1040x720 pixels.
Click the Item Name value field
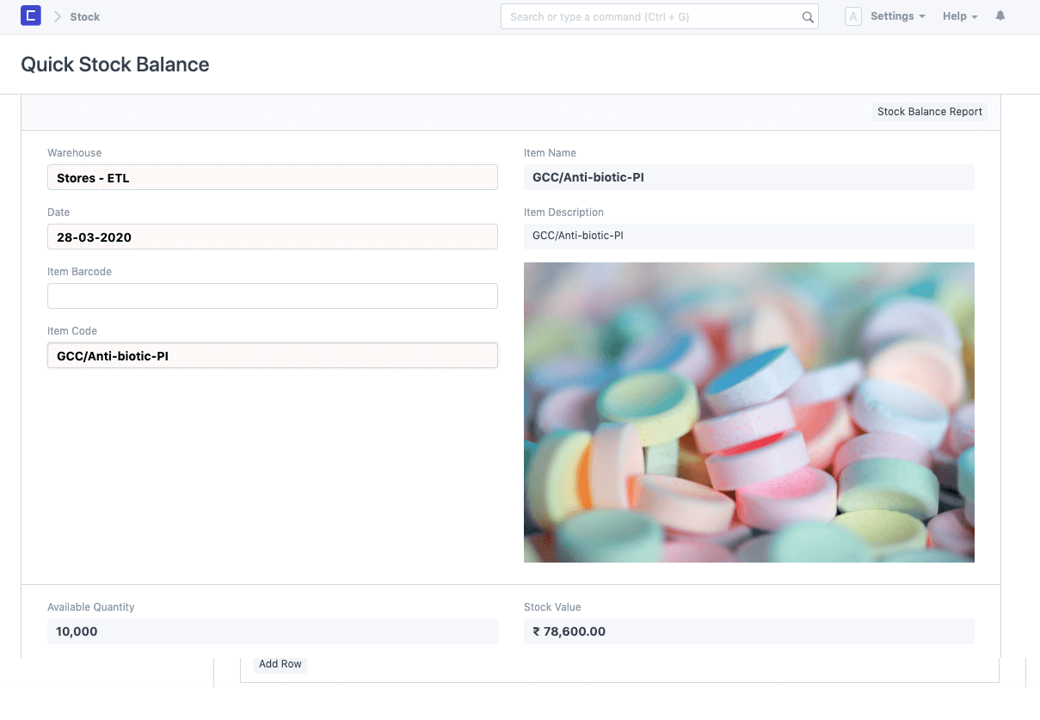749,177
